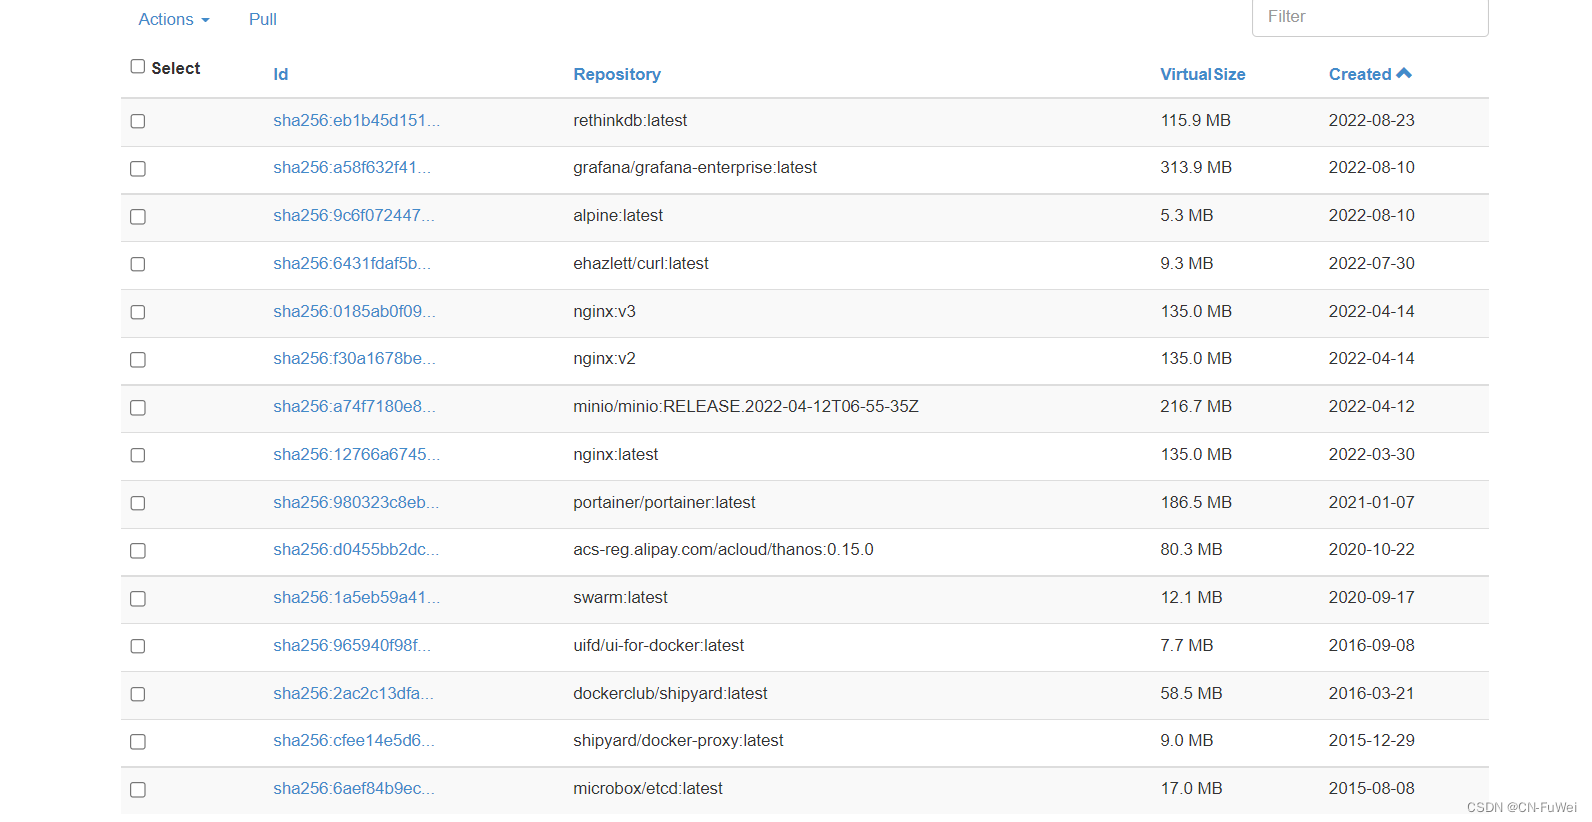Select the microbox/etcd:latest text

point(648,788)
